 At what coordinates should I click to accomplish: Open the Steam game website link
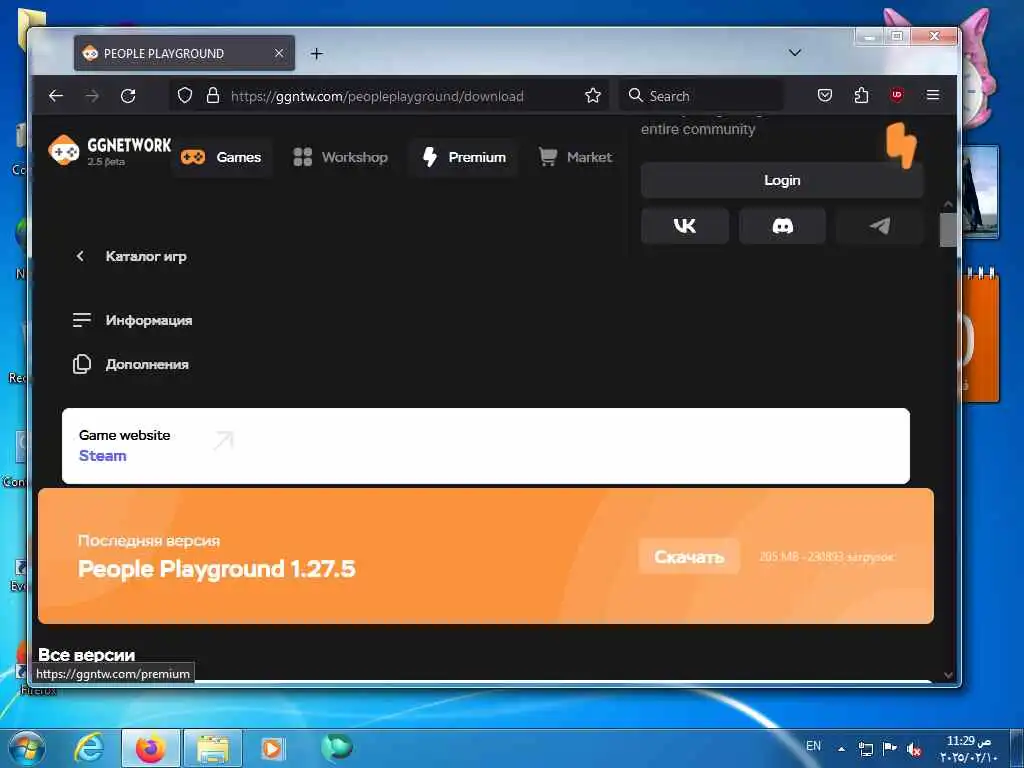[x=103, y=456]
